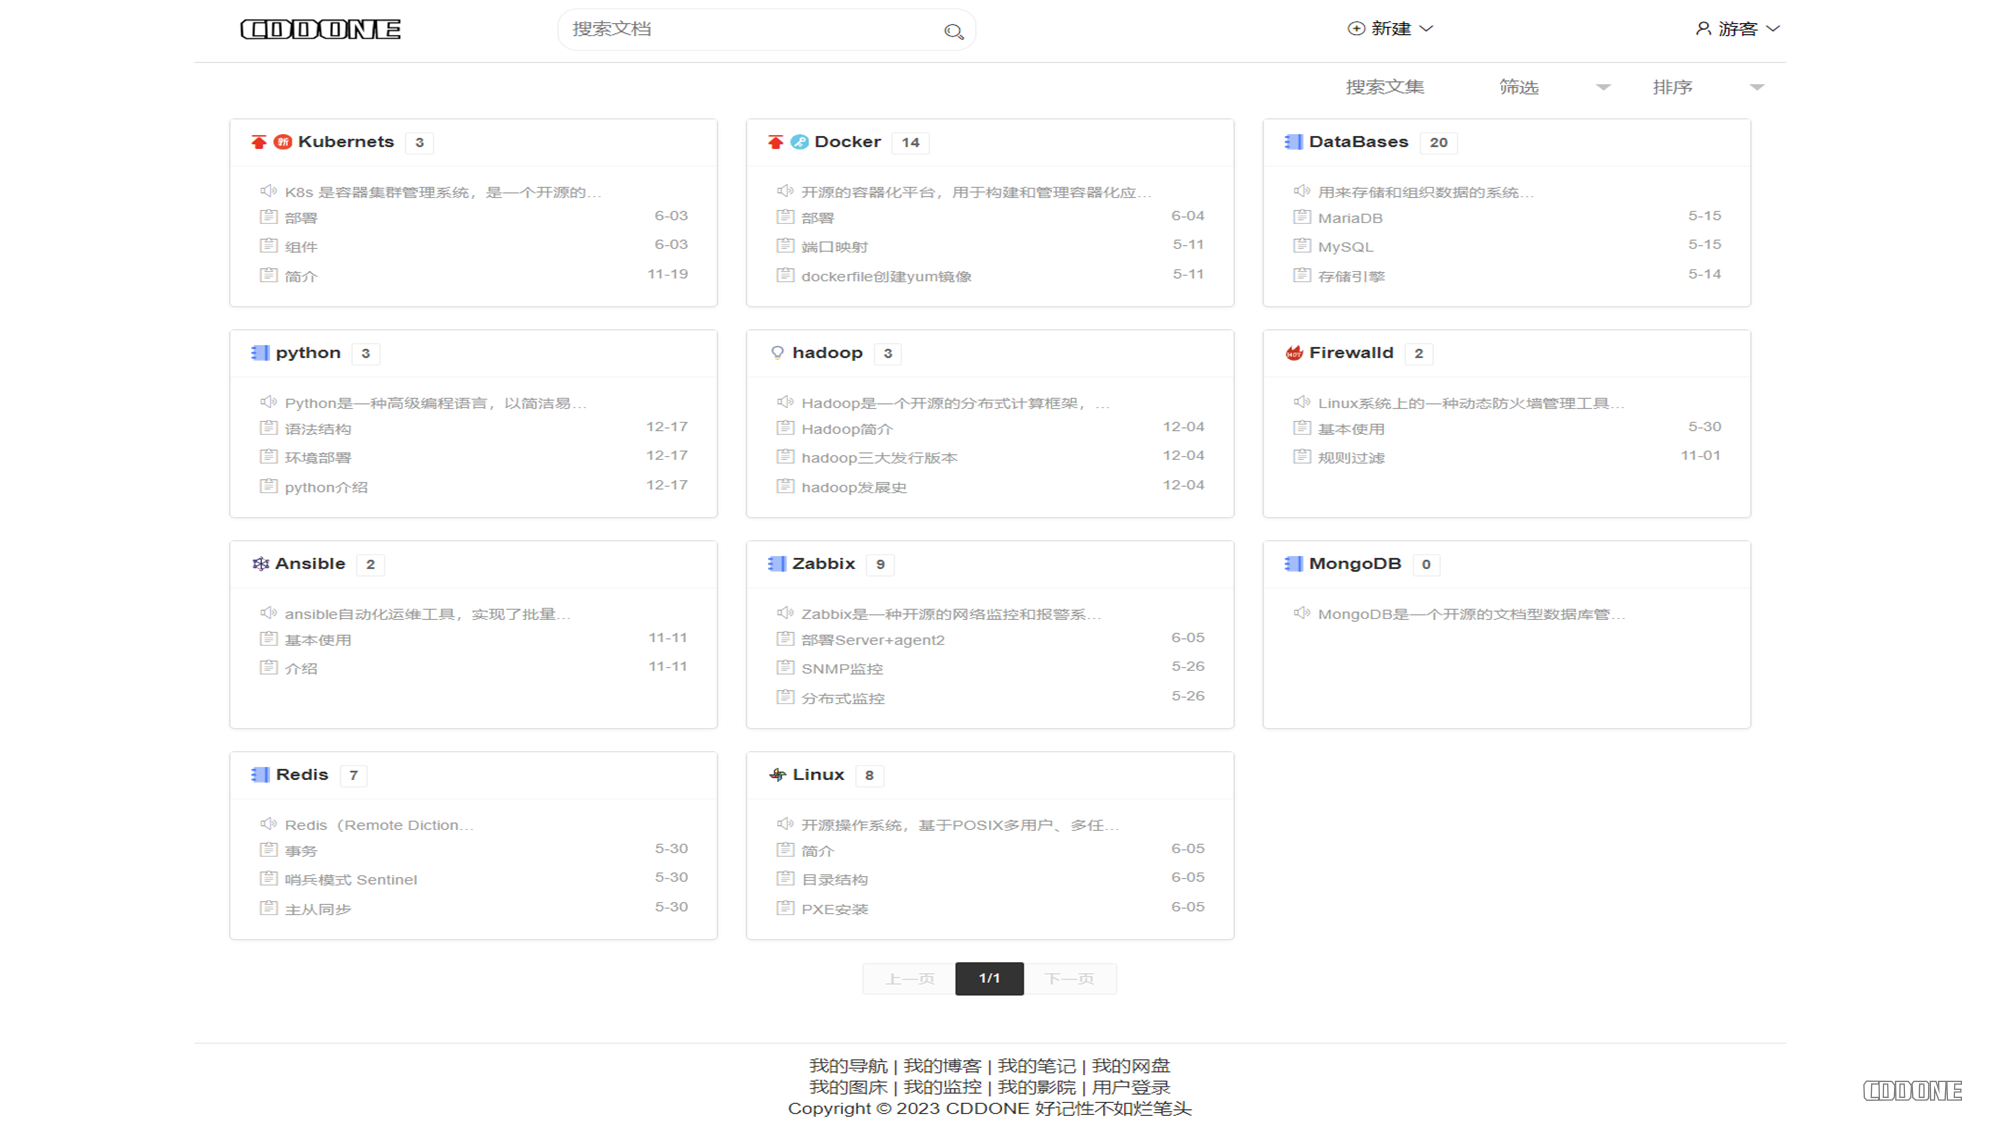Open the 语法结构 document in python
Image resolution: width=1997 pixels, height=1126 pixels.
point(318,429)
